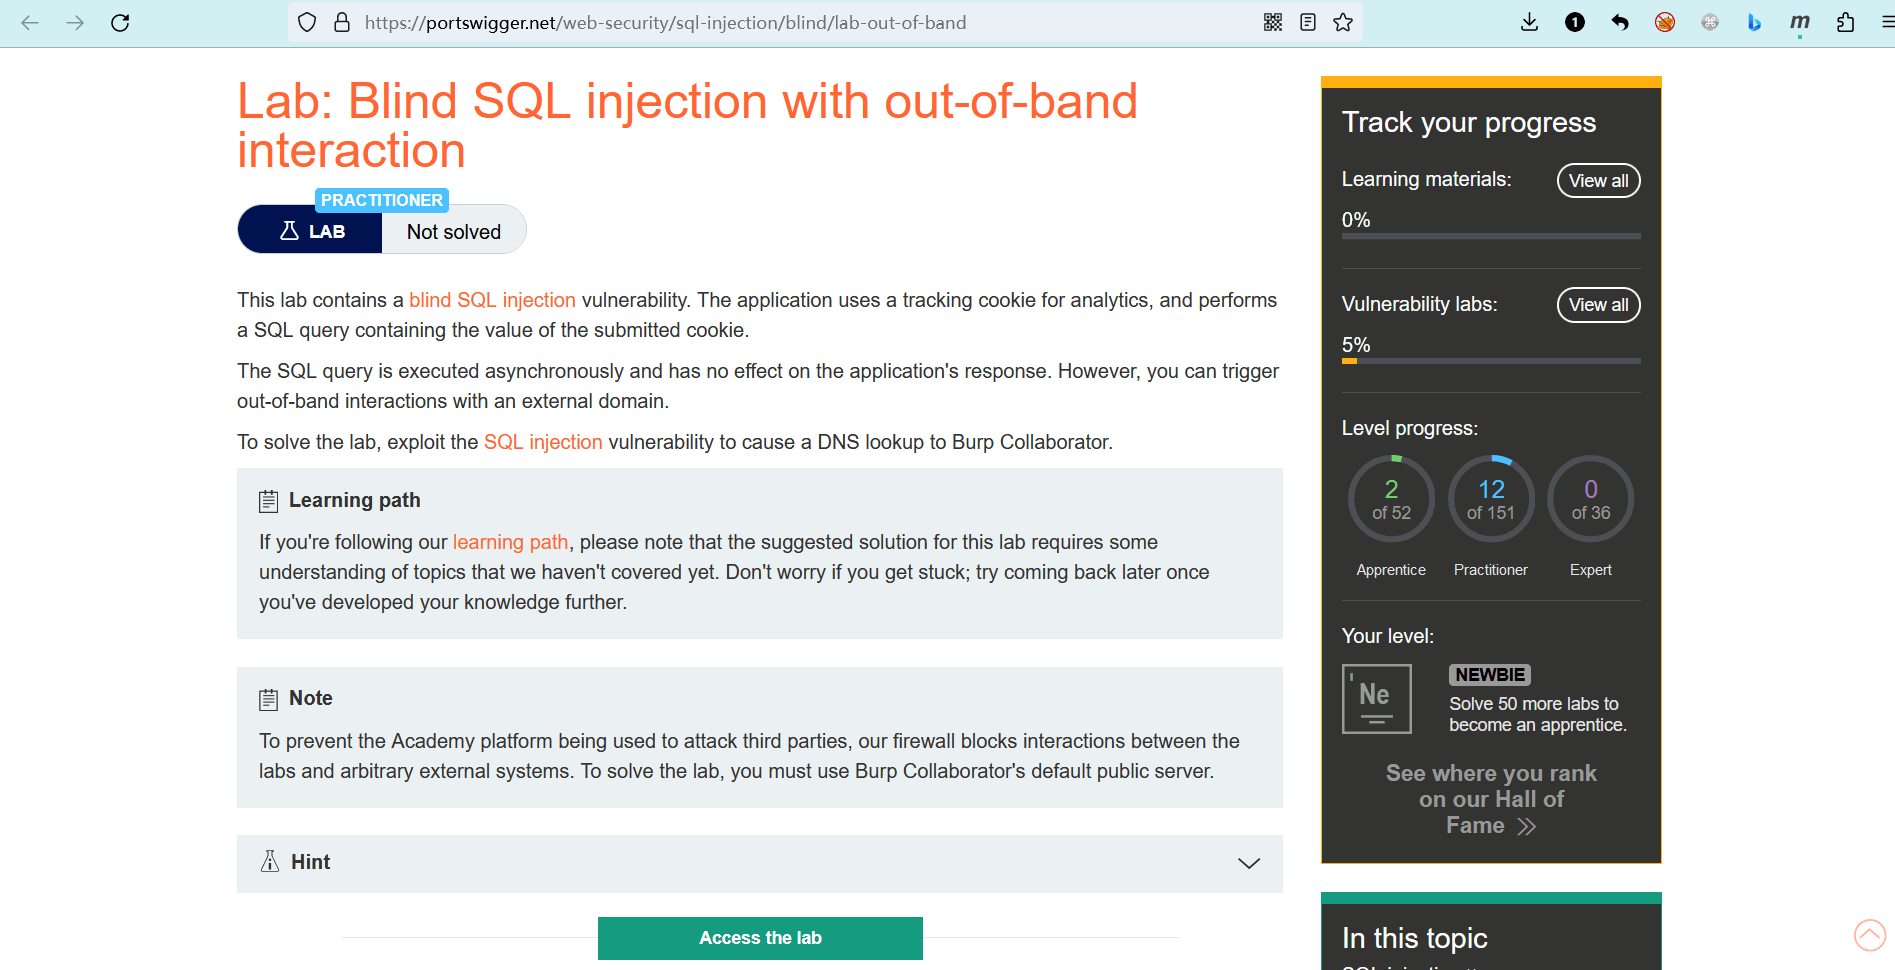Toggle reader view icon in address bar
1895x970 pixels.
click(x=1308, y=22)
